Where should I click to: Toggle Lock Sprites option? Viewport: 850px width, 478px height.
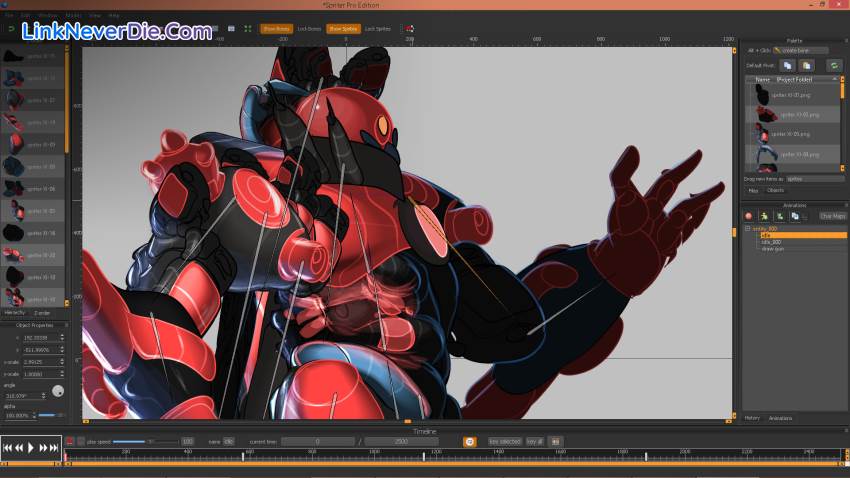[x=377, y=29]
